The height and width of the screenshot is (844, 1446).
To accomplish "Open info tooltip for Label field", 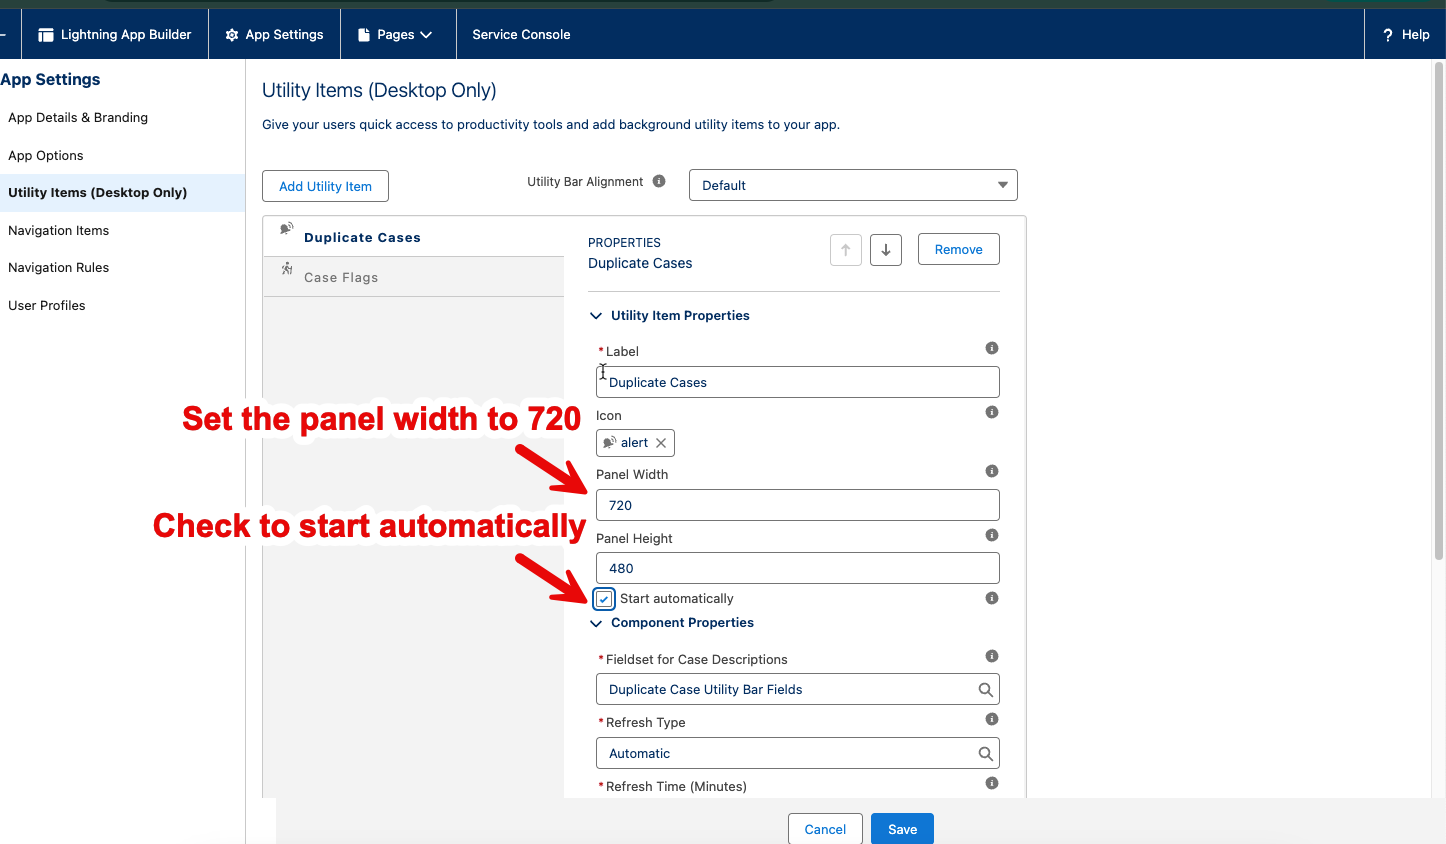I will pos(992,348).
